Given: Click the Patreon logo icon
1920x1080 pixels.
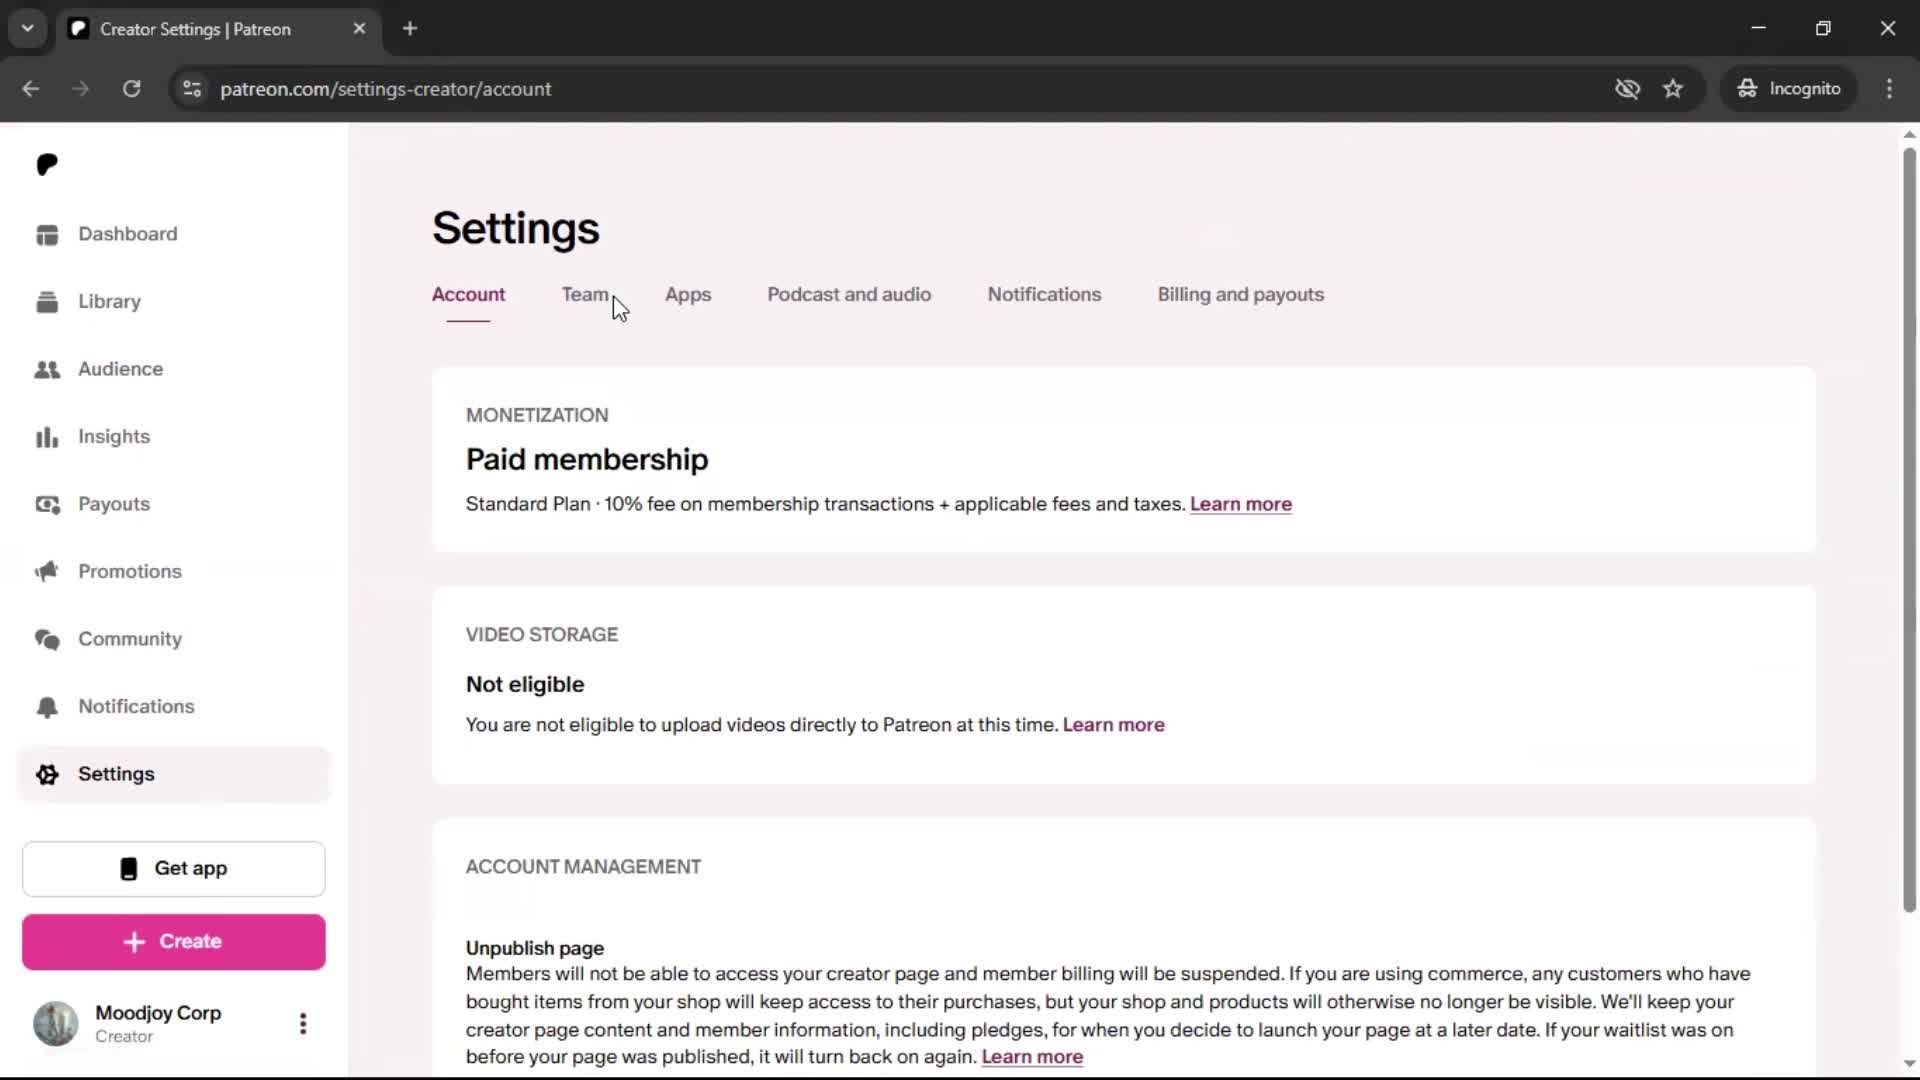Looking at the screenshot, I should coord(47,165).
